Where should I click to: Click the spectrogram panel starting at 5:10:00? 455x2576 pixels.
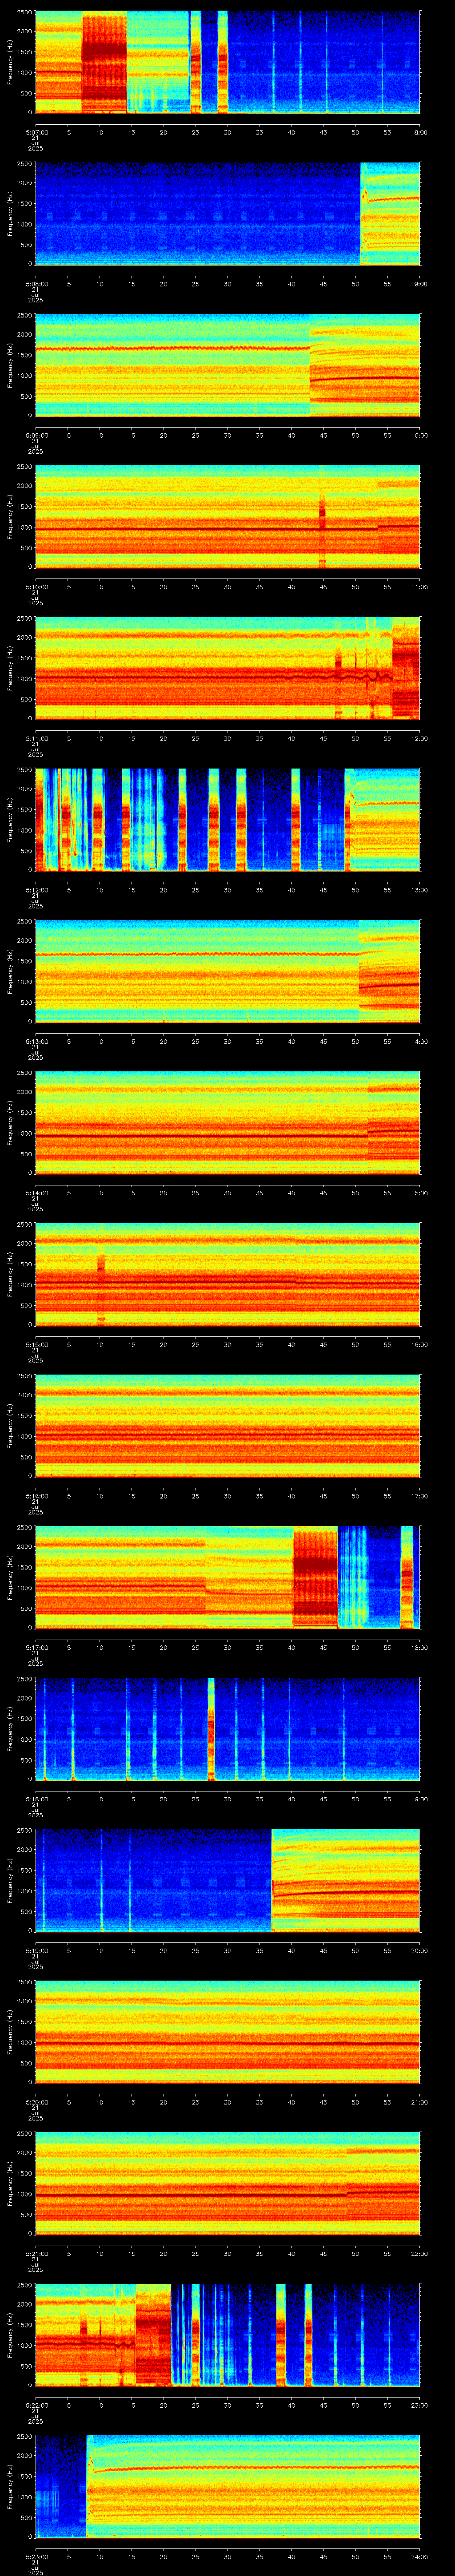pos(228,517)
